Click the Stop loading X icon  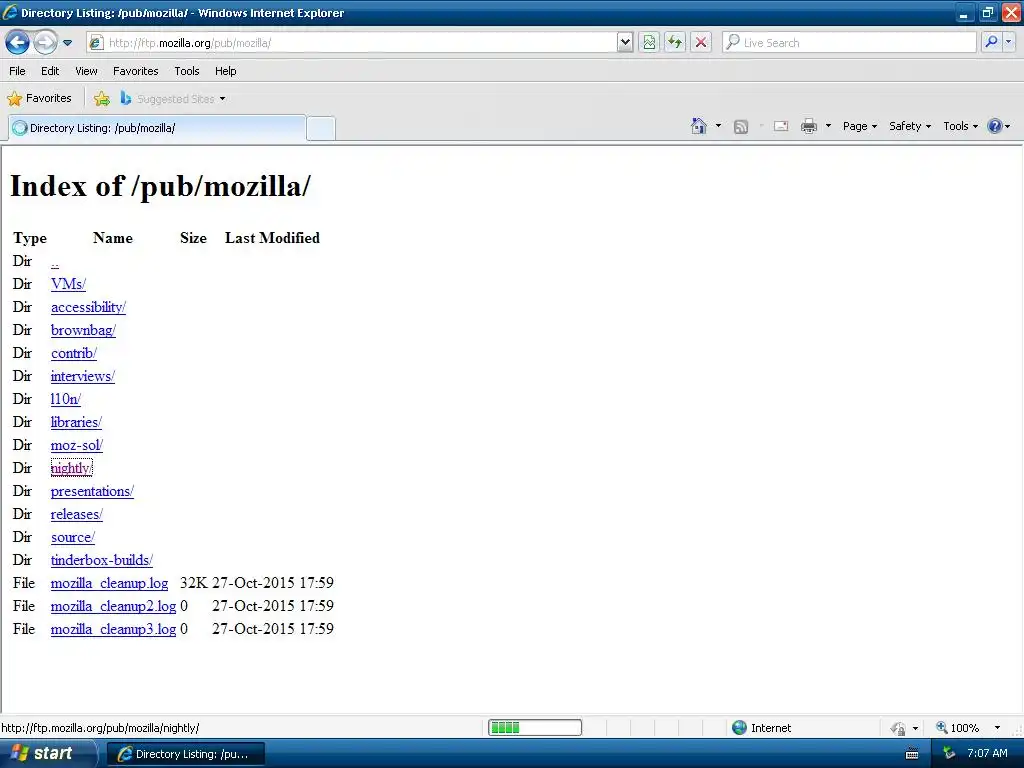701,42
